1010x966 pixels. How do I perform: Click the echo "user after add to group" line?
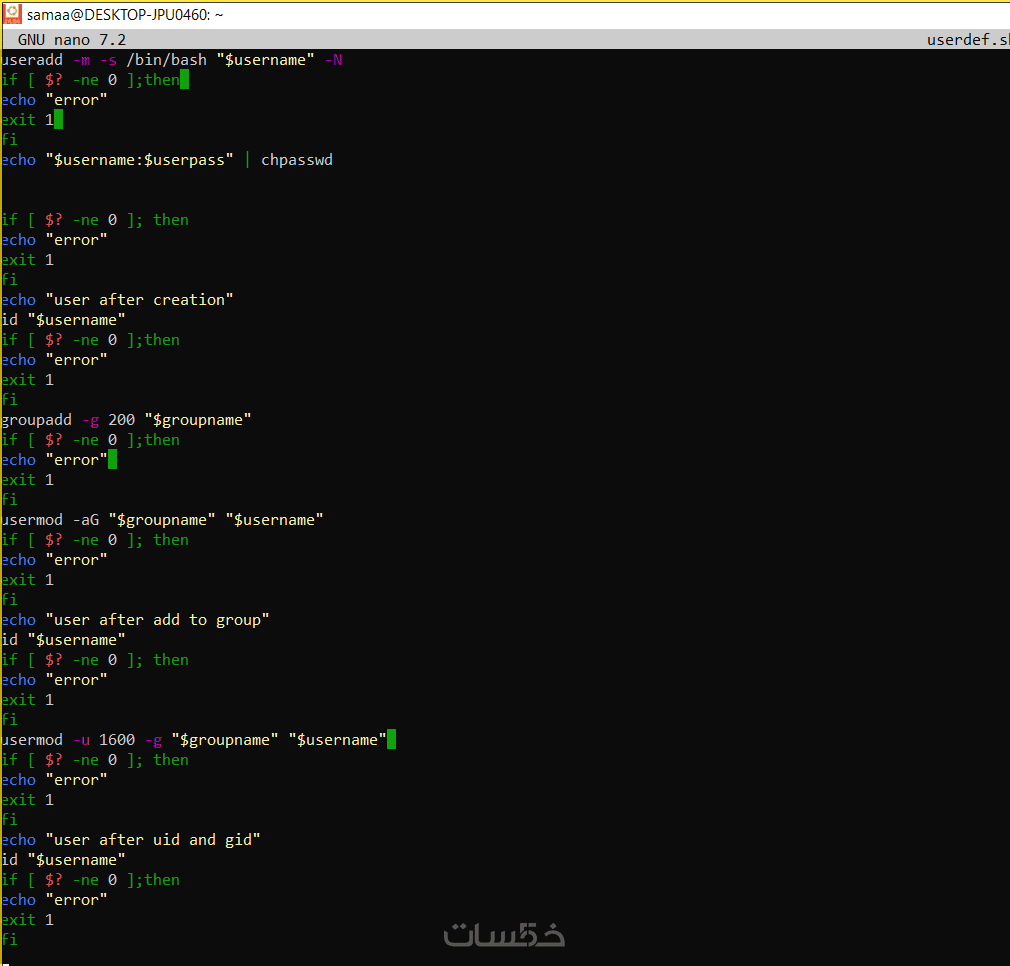click(x=135, y=620)
